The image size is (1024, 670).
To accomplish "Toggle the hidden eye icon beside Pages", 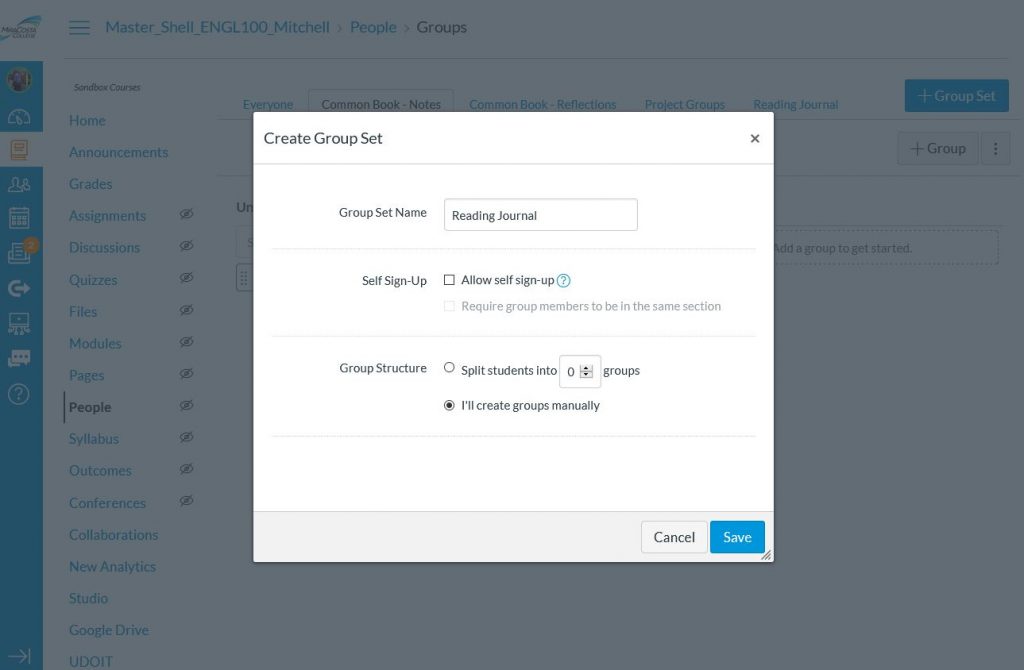I will point(187,374).
